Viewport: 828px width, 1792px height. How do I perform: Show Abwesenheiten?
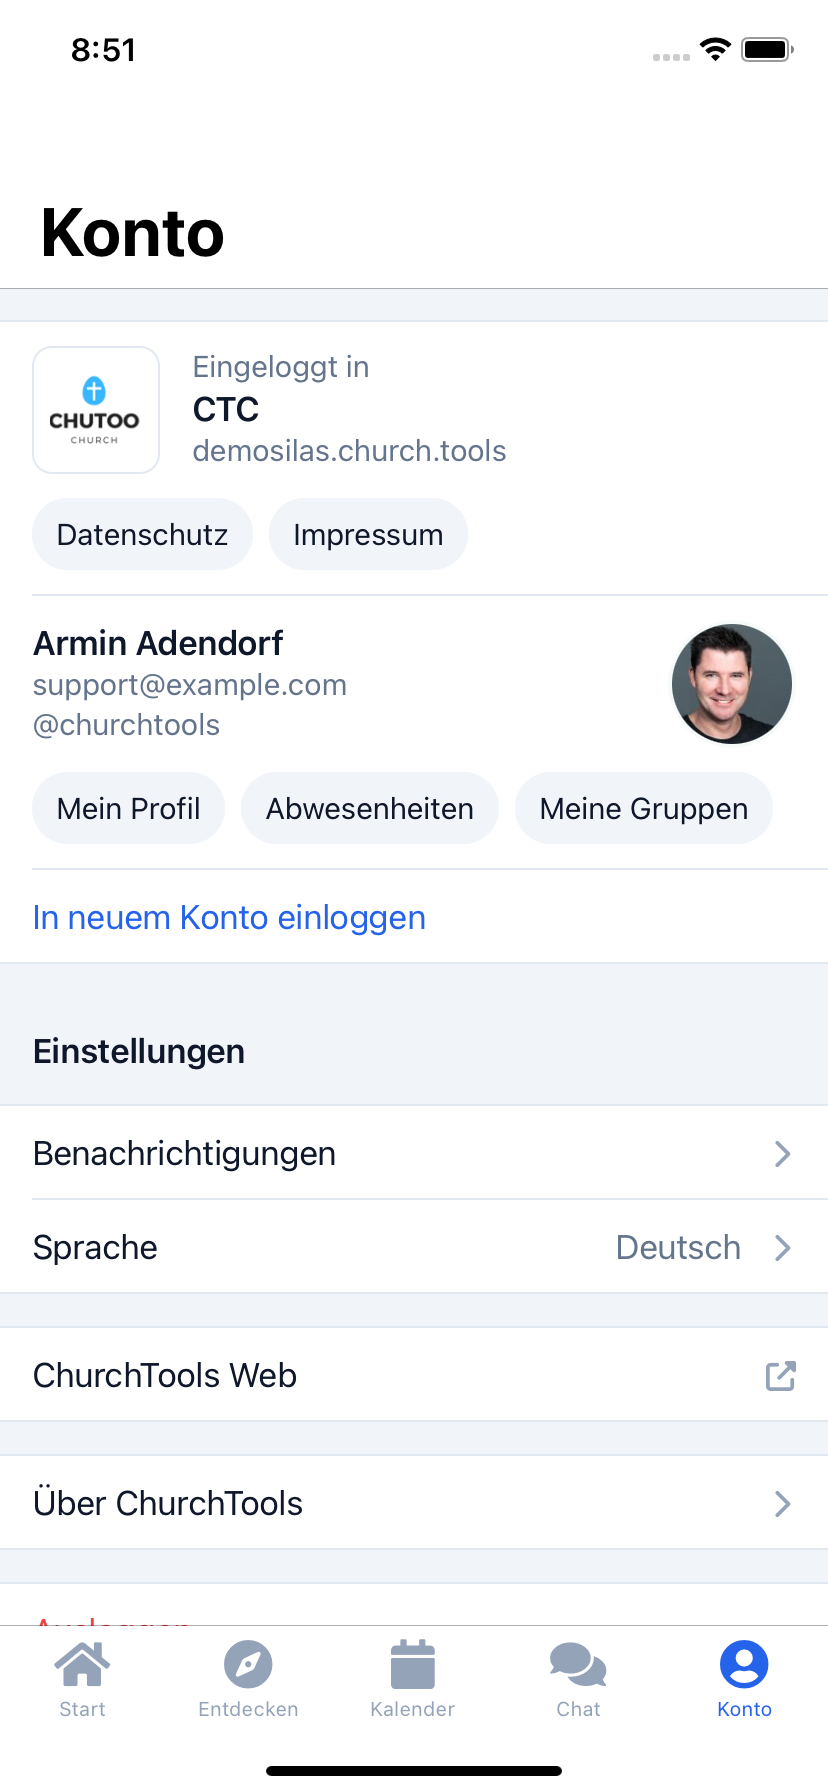(370, 809)
